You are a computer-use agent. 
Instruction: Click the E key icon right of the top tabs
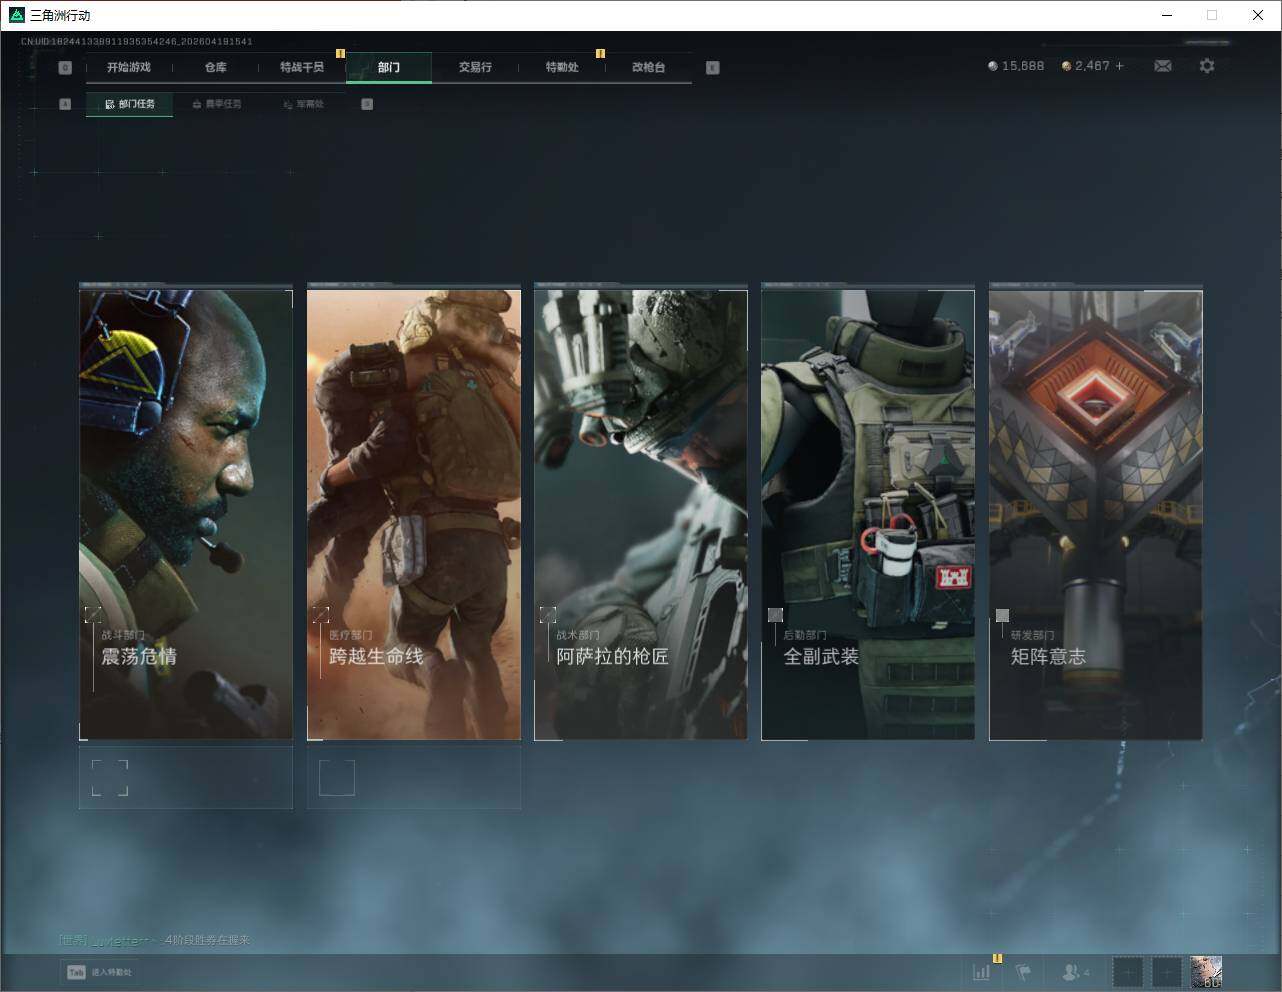pos(712,68)
